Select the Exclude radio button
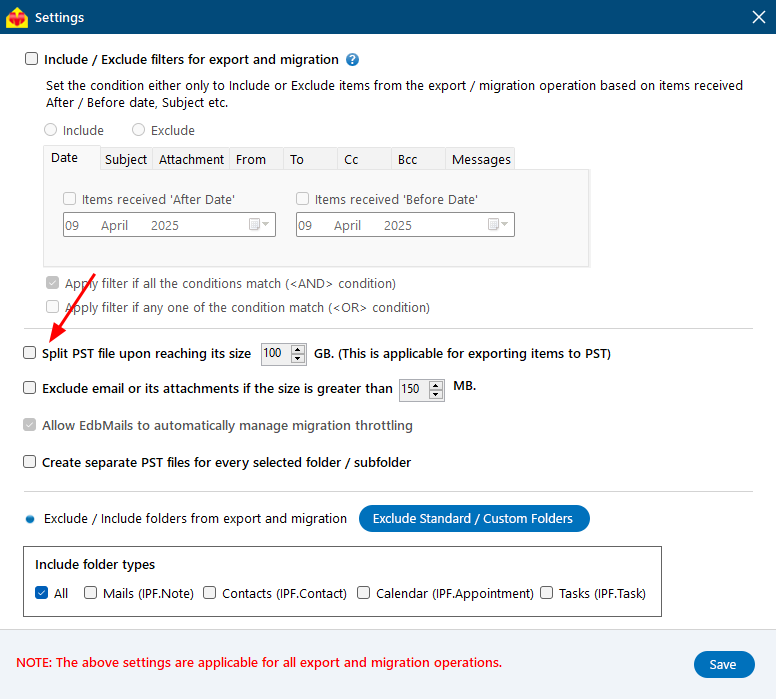Image resolution: width=776 pixels, height=699 pixels. coord(139,130)
